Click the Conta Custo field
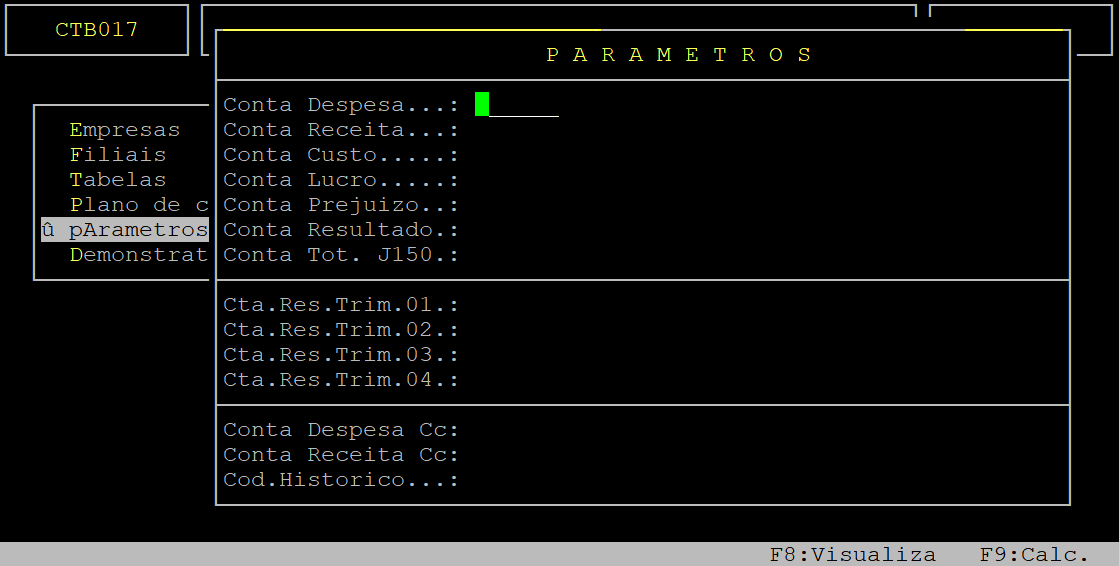 point(517,155)
